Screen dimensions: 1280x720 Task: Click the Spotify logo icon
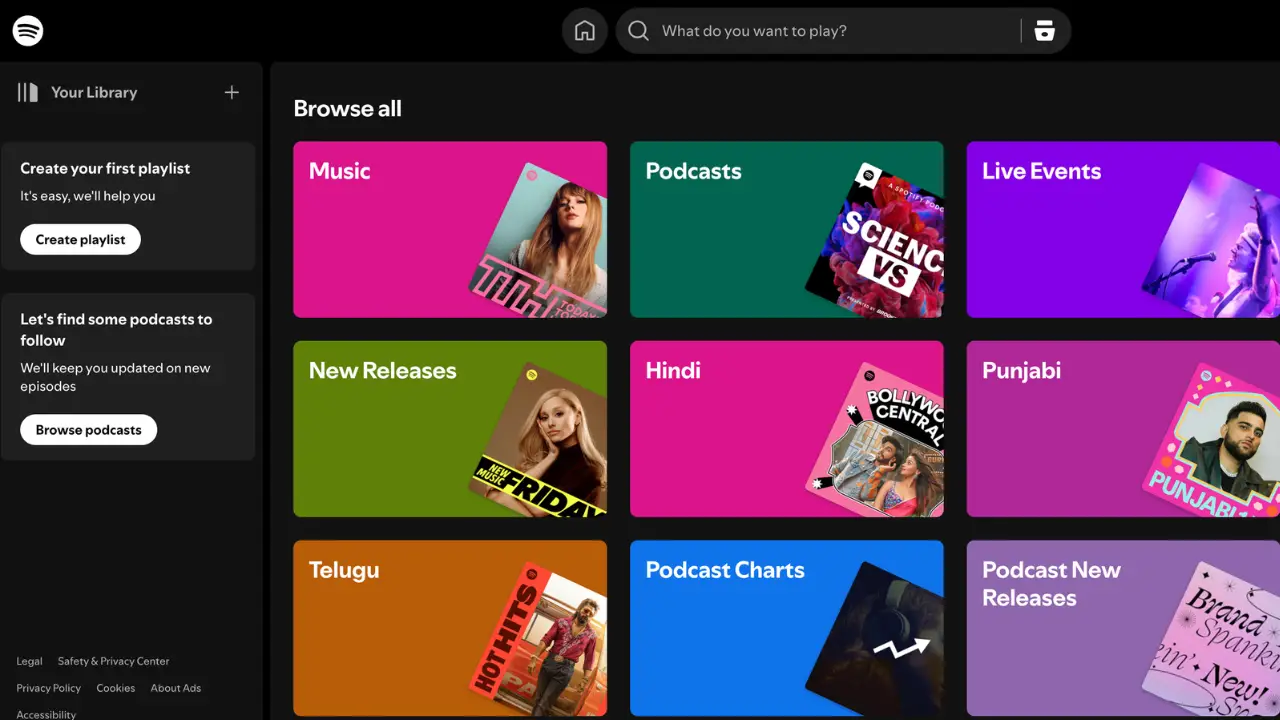pyautogui.click(x=28, y=31)
